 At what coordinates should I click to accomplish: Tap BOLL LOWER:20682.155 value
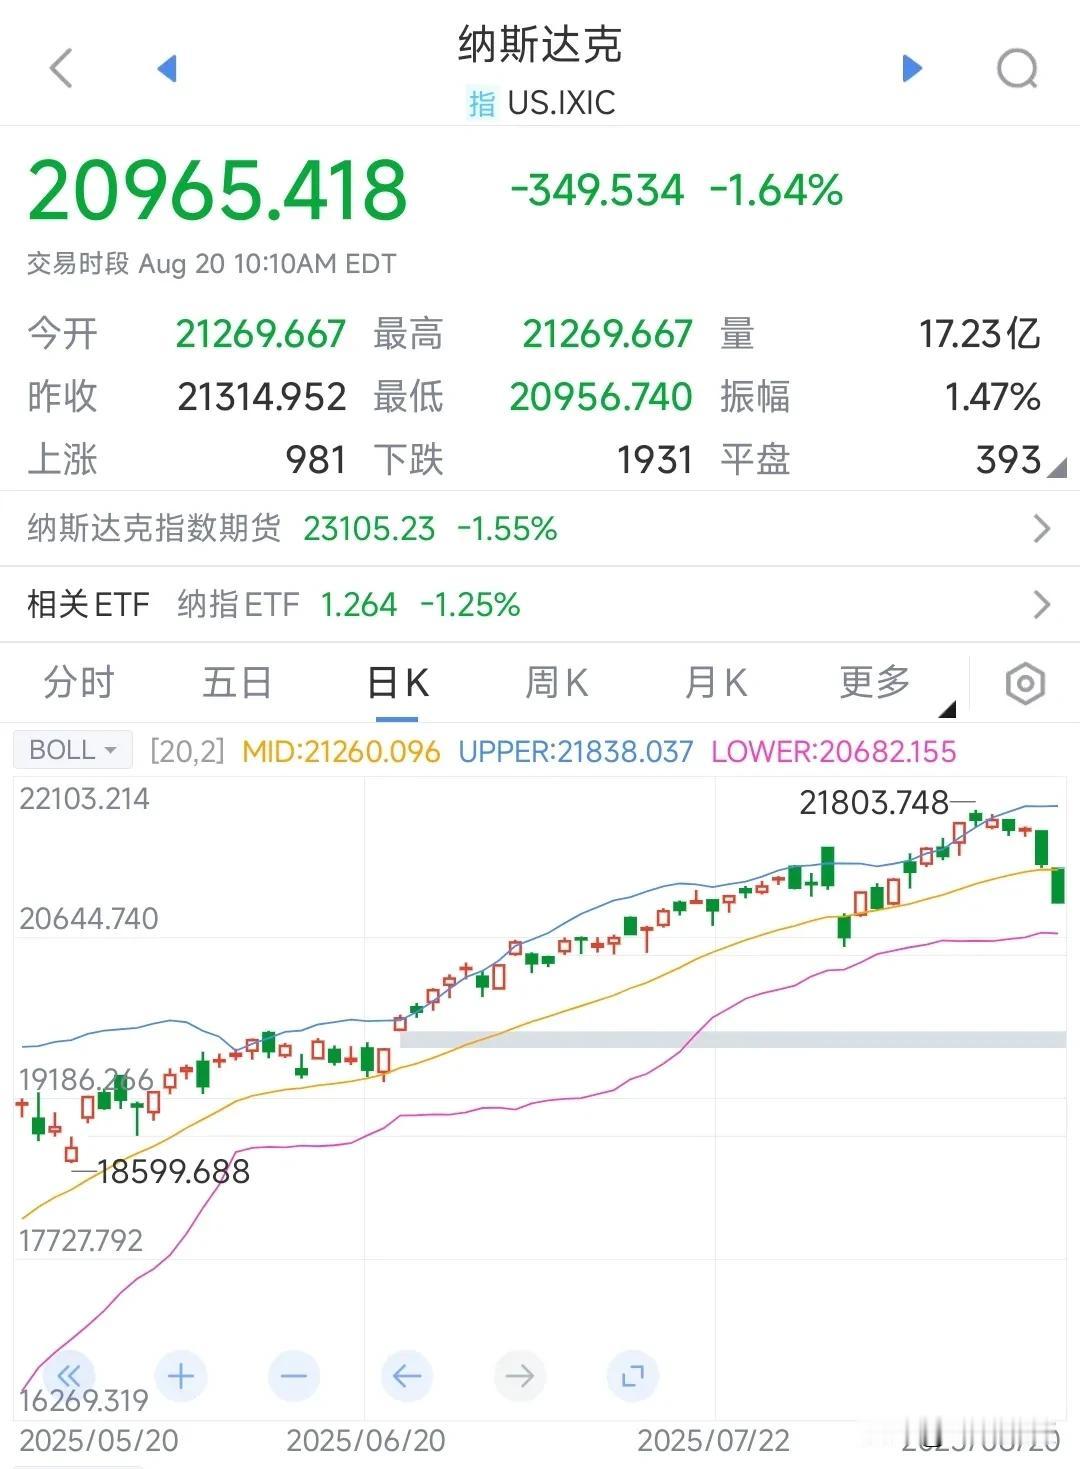pyautogui.click(x=834, y=751)
